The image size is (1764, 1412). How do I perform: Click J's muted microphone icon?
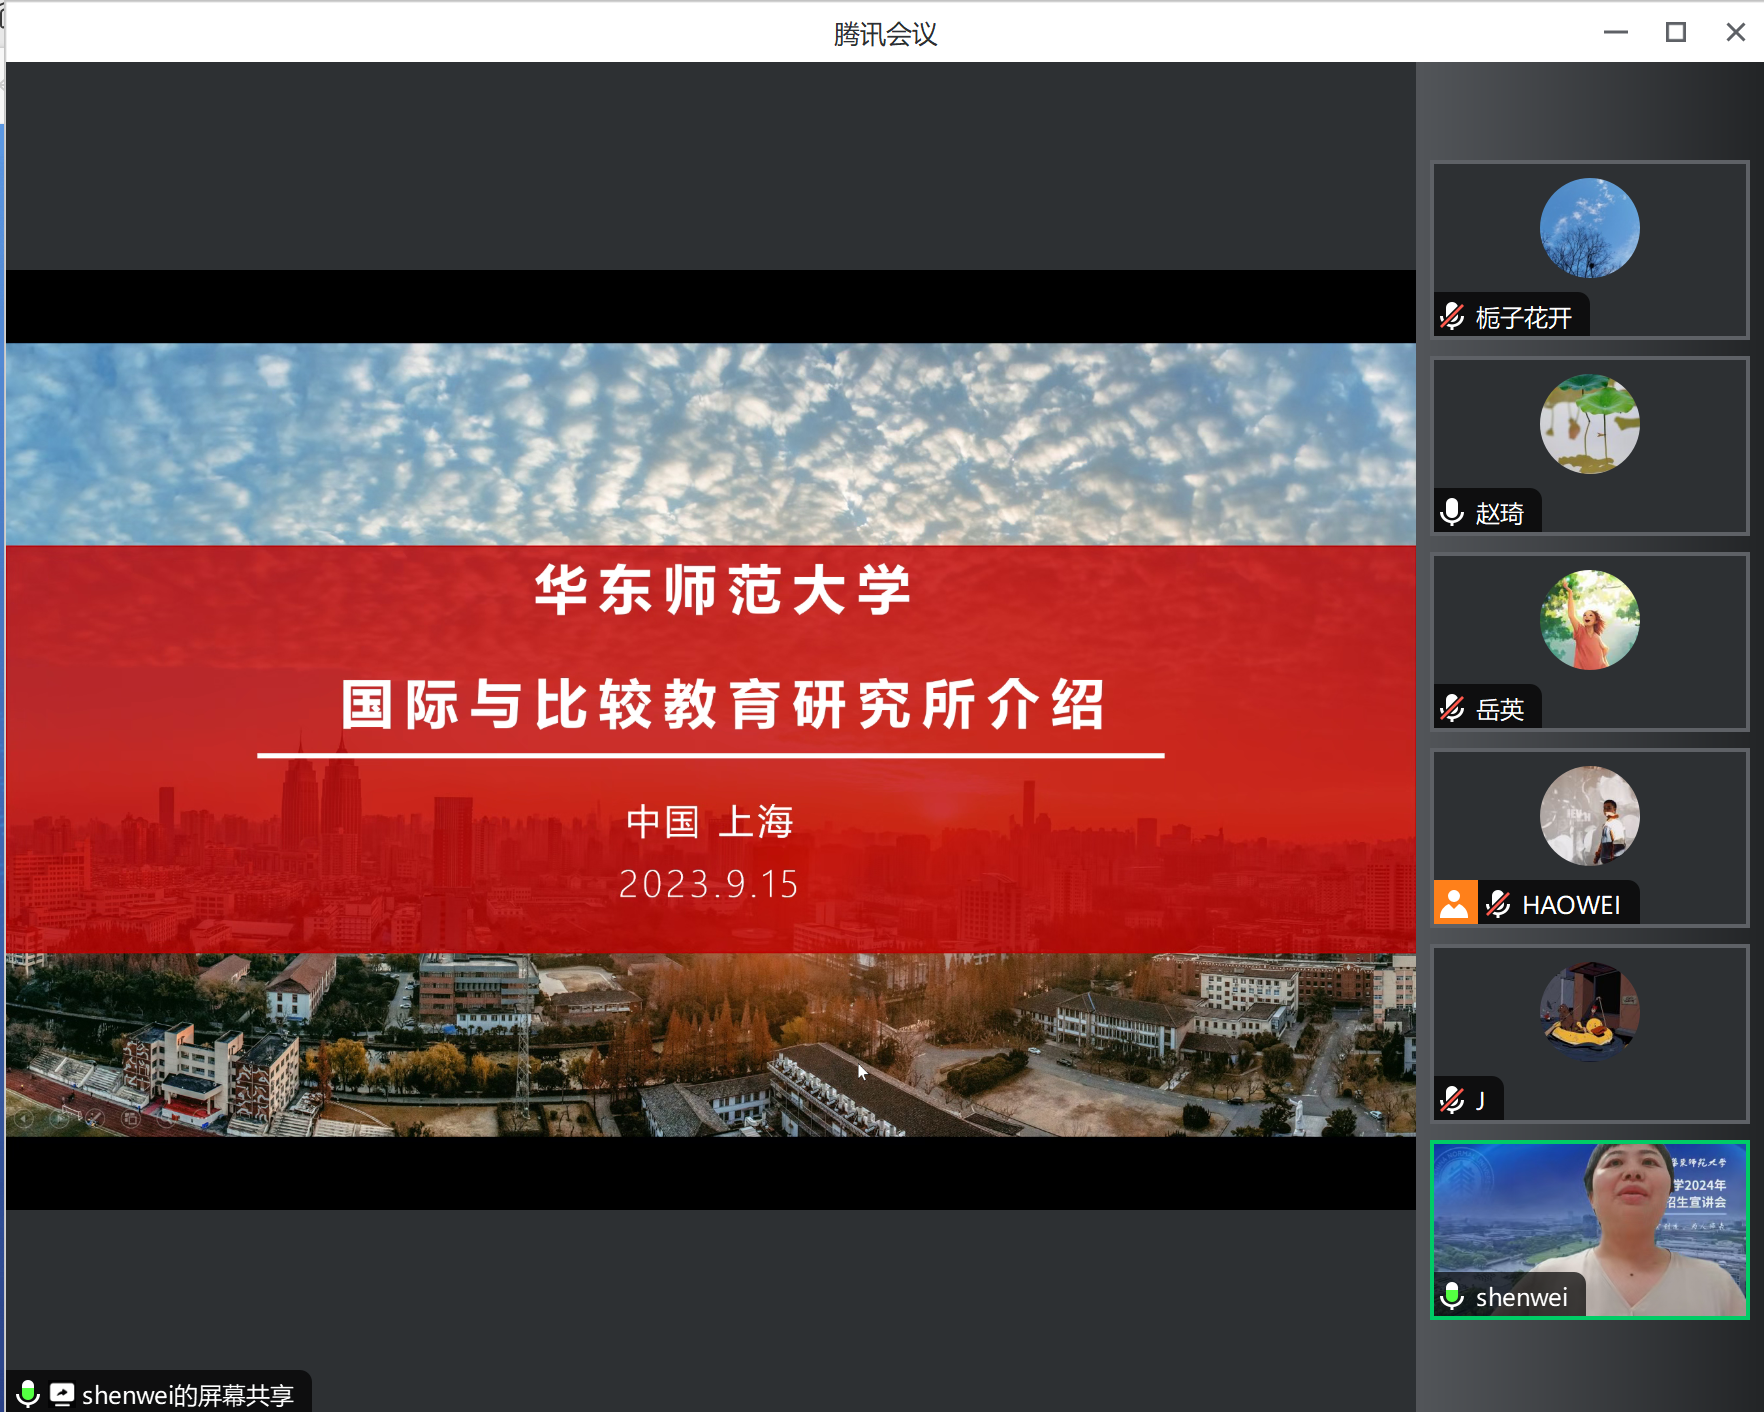(x=1452, y=1100)
